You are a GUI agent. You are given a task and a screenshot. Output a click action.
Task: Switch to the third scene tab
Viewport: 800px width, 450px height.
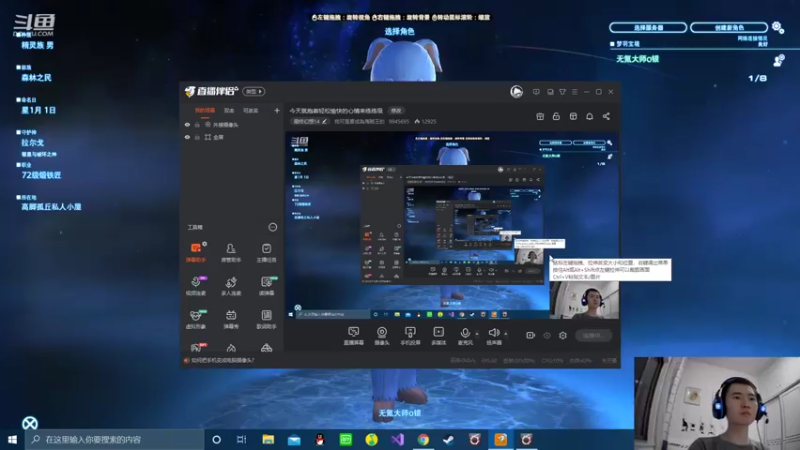[251, 110]
